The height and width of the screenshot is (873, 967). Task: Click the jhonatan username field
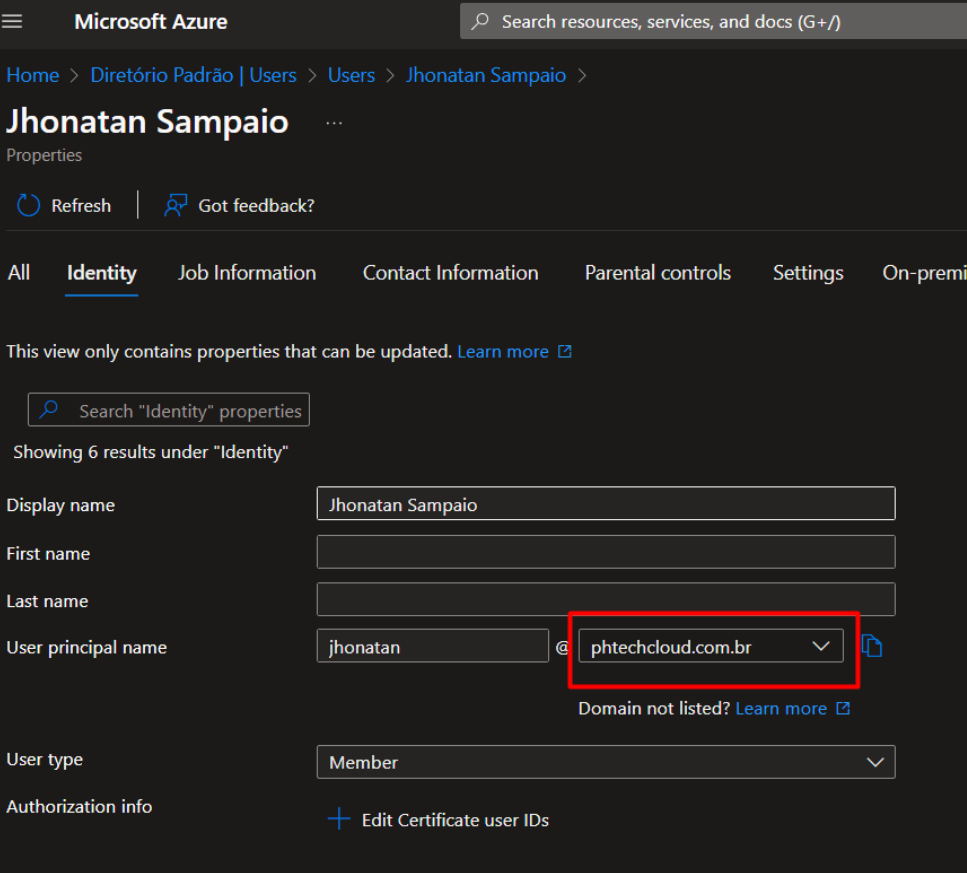pyautogui.click(x=432, y=646)
